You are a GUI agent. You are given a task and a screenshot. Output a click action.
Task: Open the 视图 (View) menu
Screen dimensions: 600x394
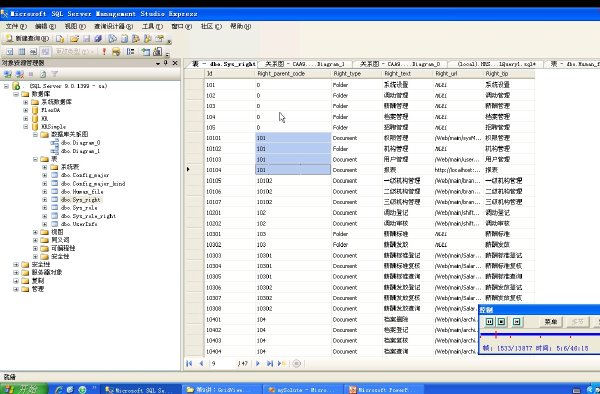coord(75,26)
